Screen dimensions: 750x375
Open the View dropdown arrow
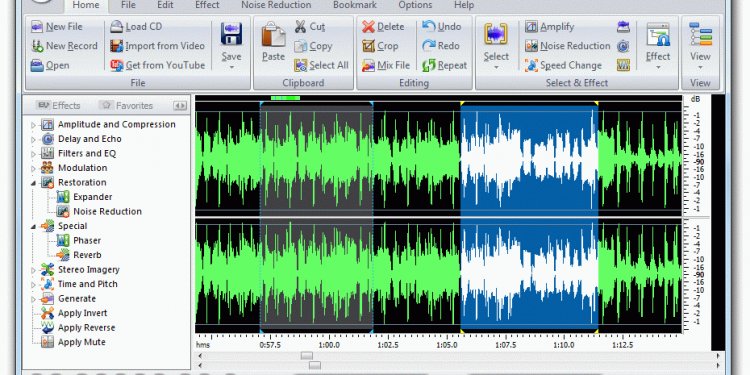[x=700, y=67]
